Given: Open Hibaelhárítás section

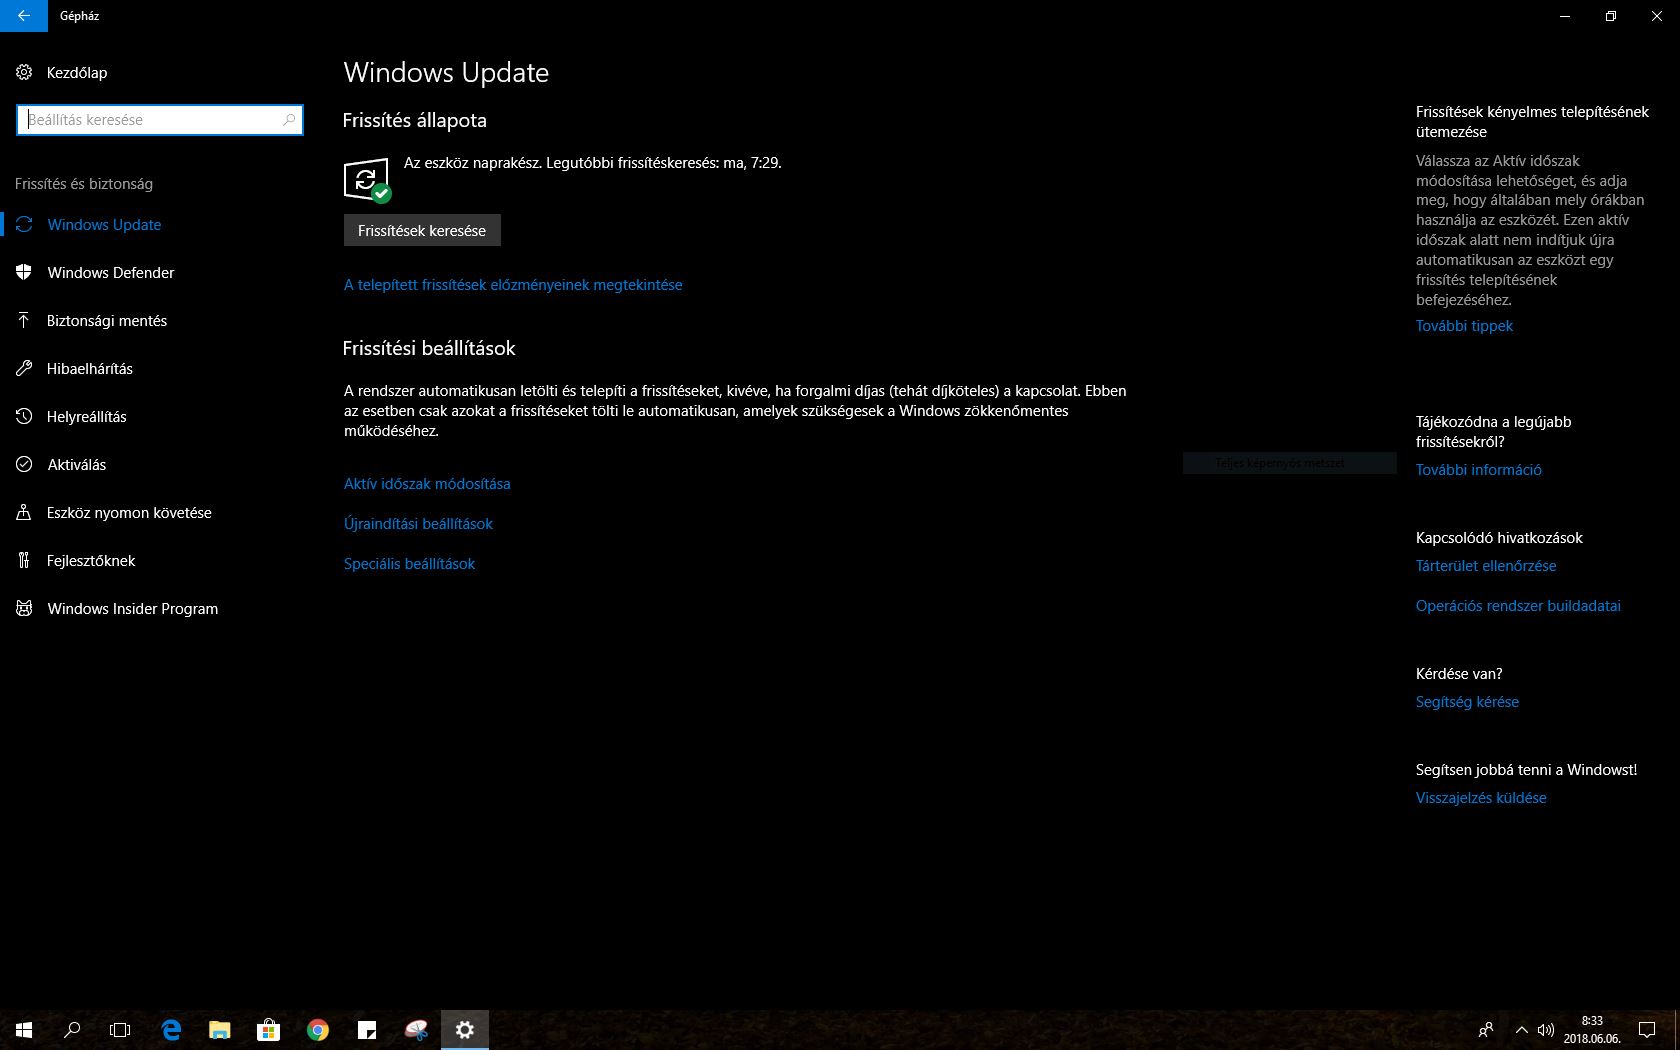Looking at the screenshot, I should coord(90,369).
